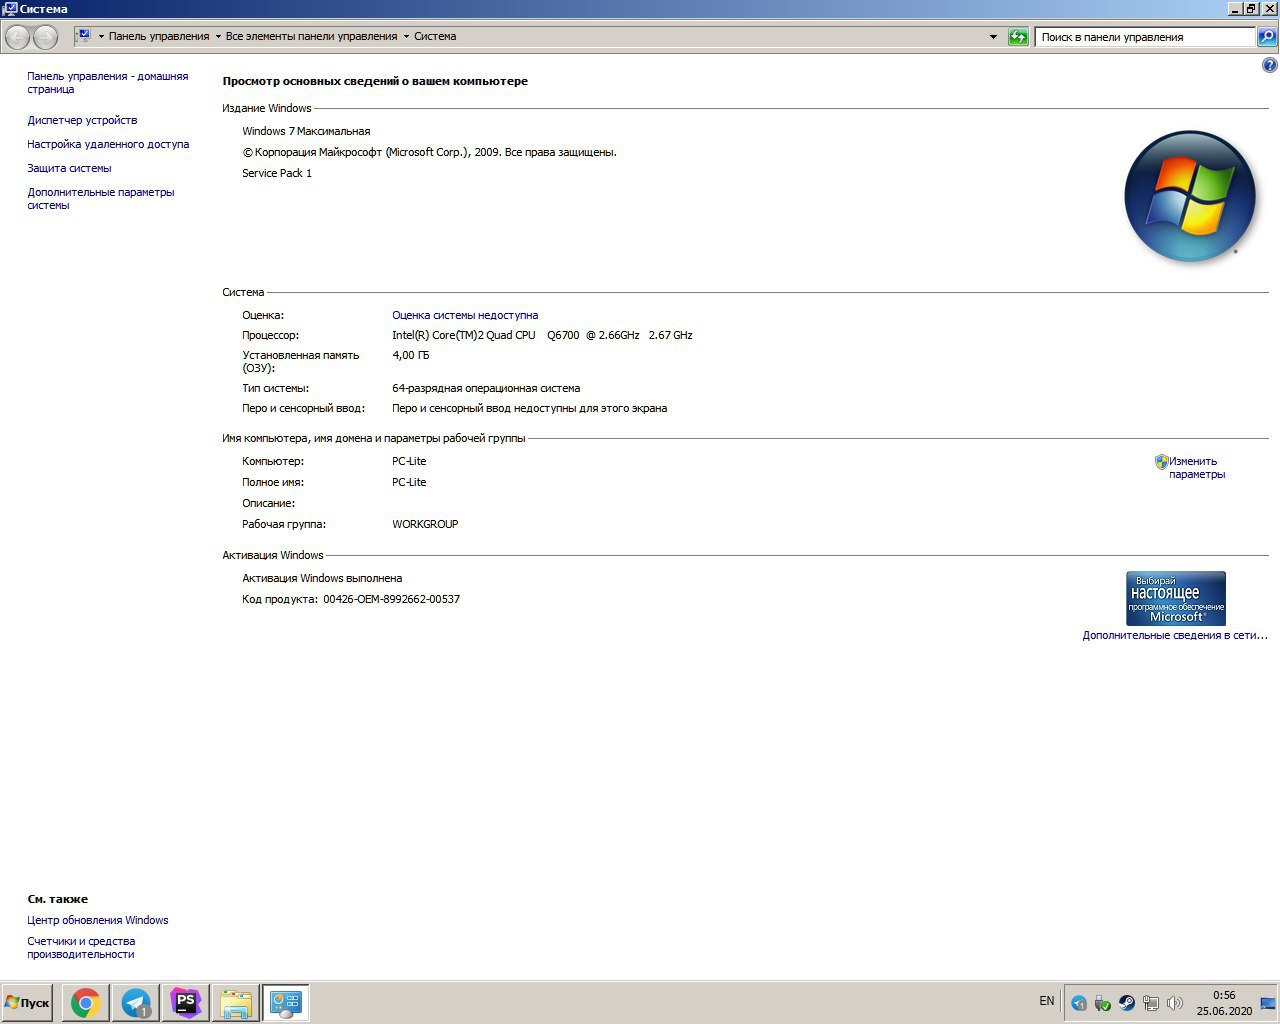
Task: Click the Safely Remove Hardware tray icon
Action: pos(1103,1003)
